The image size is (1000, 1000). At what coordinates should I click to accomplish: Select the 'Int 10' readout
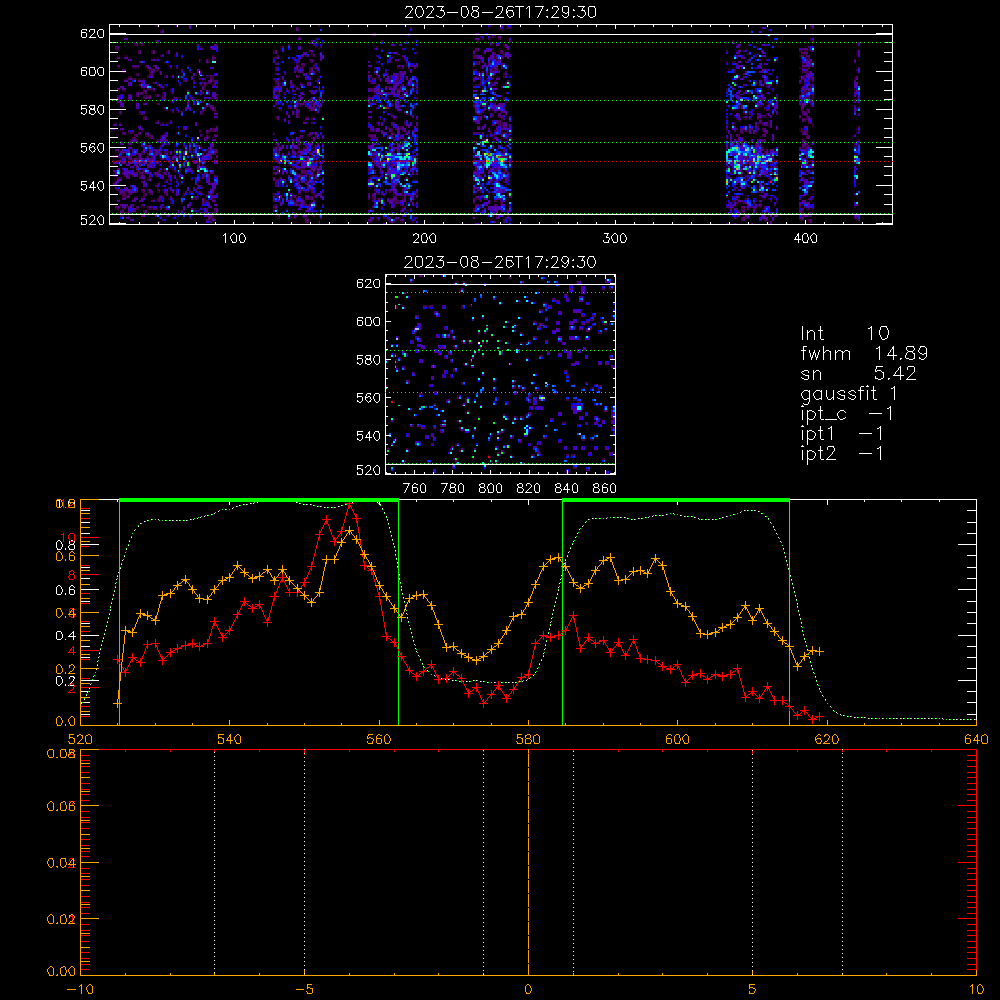pyautogui.click(x=844, y=333)
